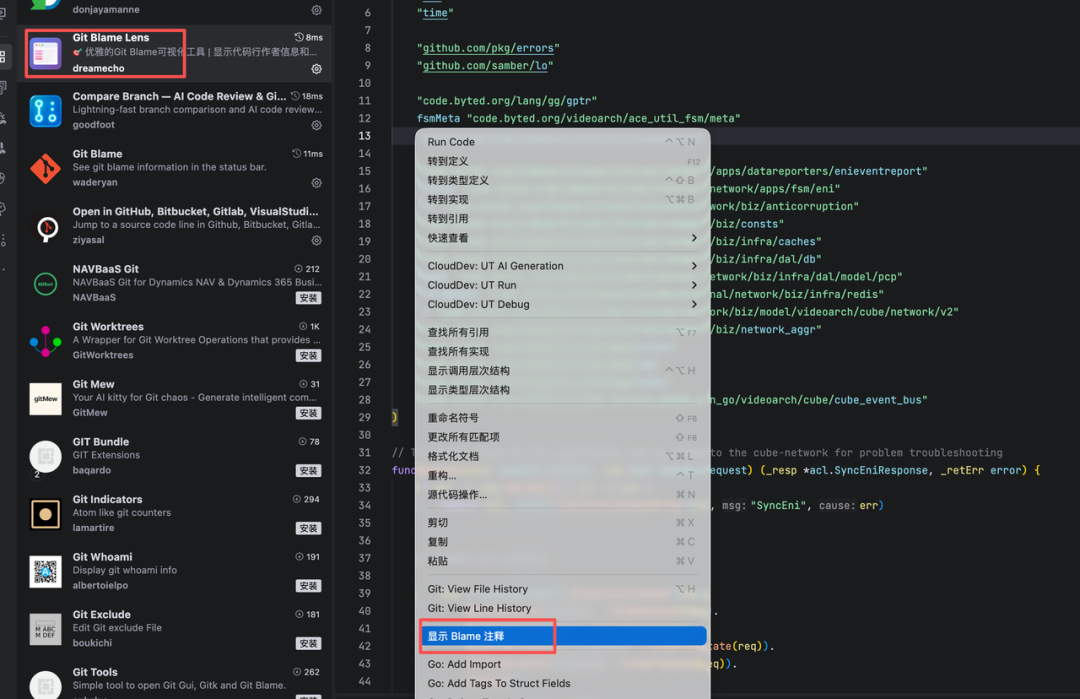This screenshot has height=699, width=1080.
Task: Click Compare Branch extension icon
Action: click(45, 111)
